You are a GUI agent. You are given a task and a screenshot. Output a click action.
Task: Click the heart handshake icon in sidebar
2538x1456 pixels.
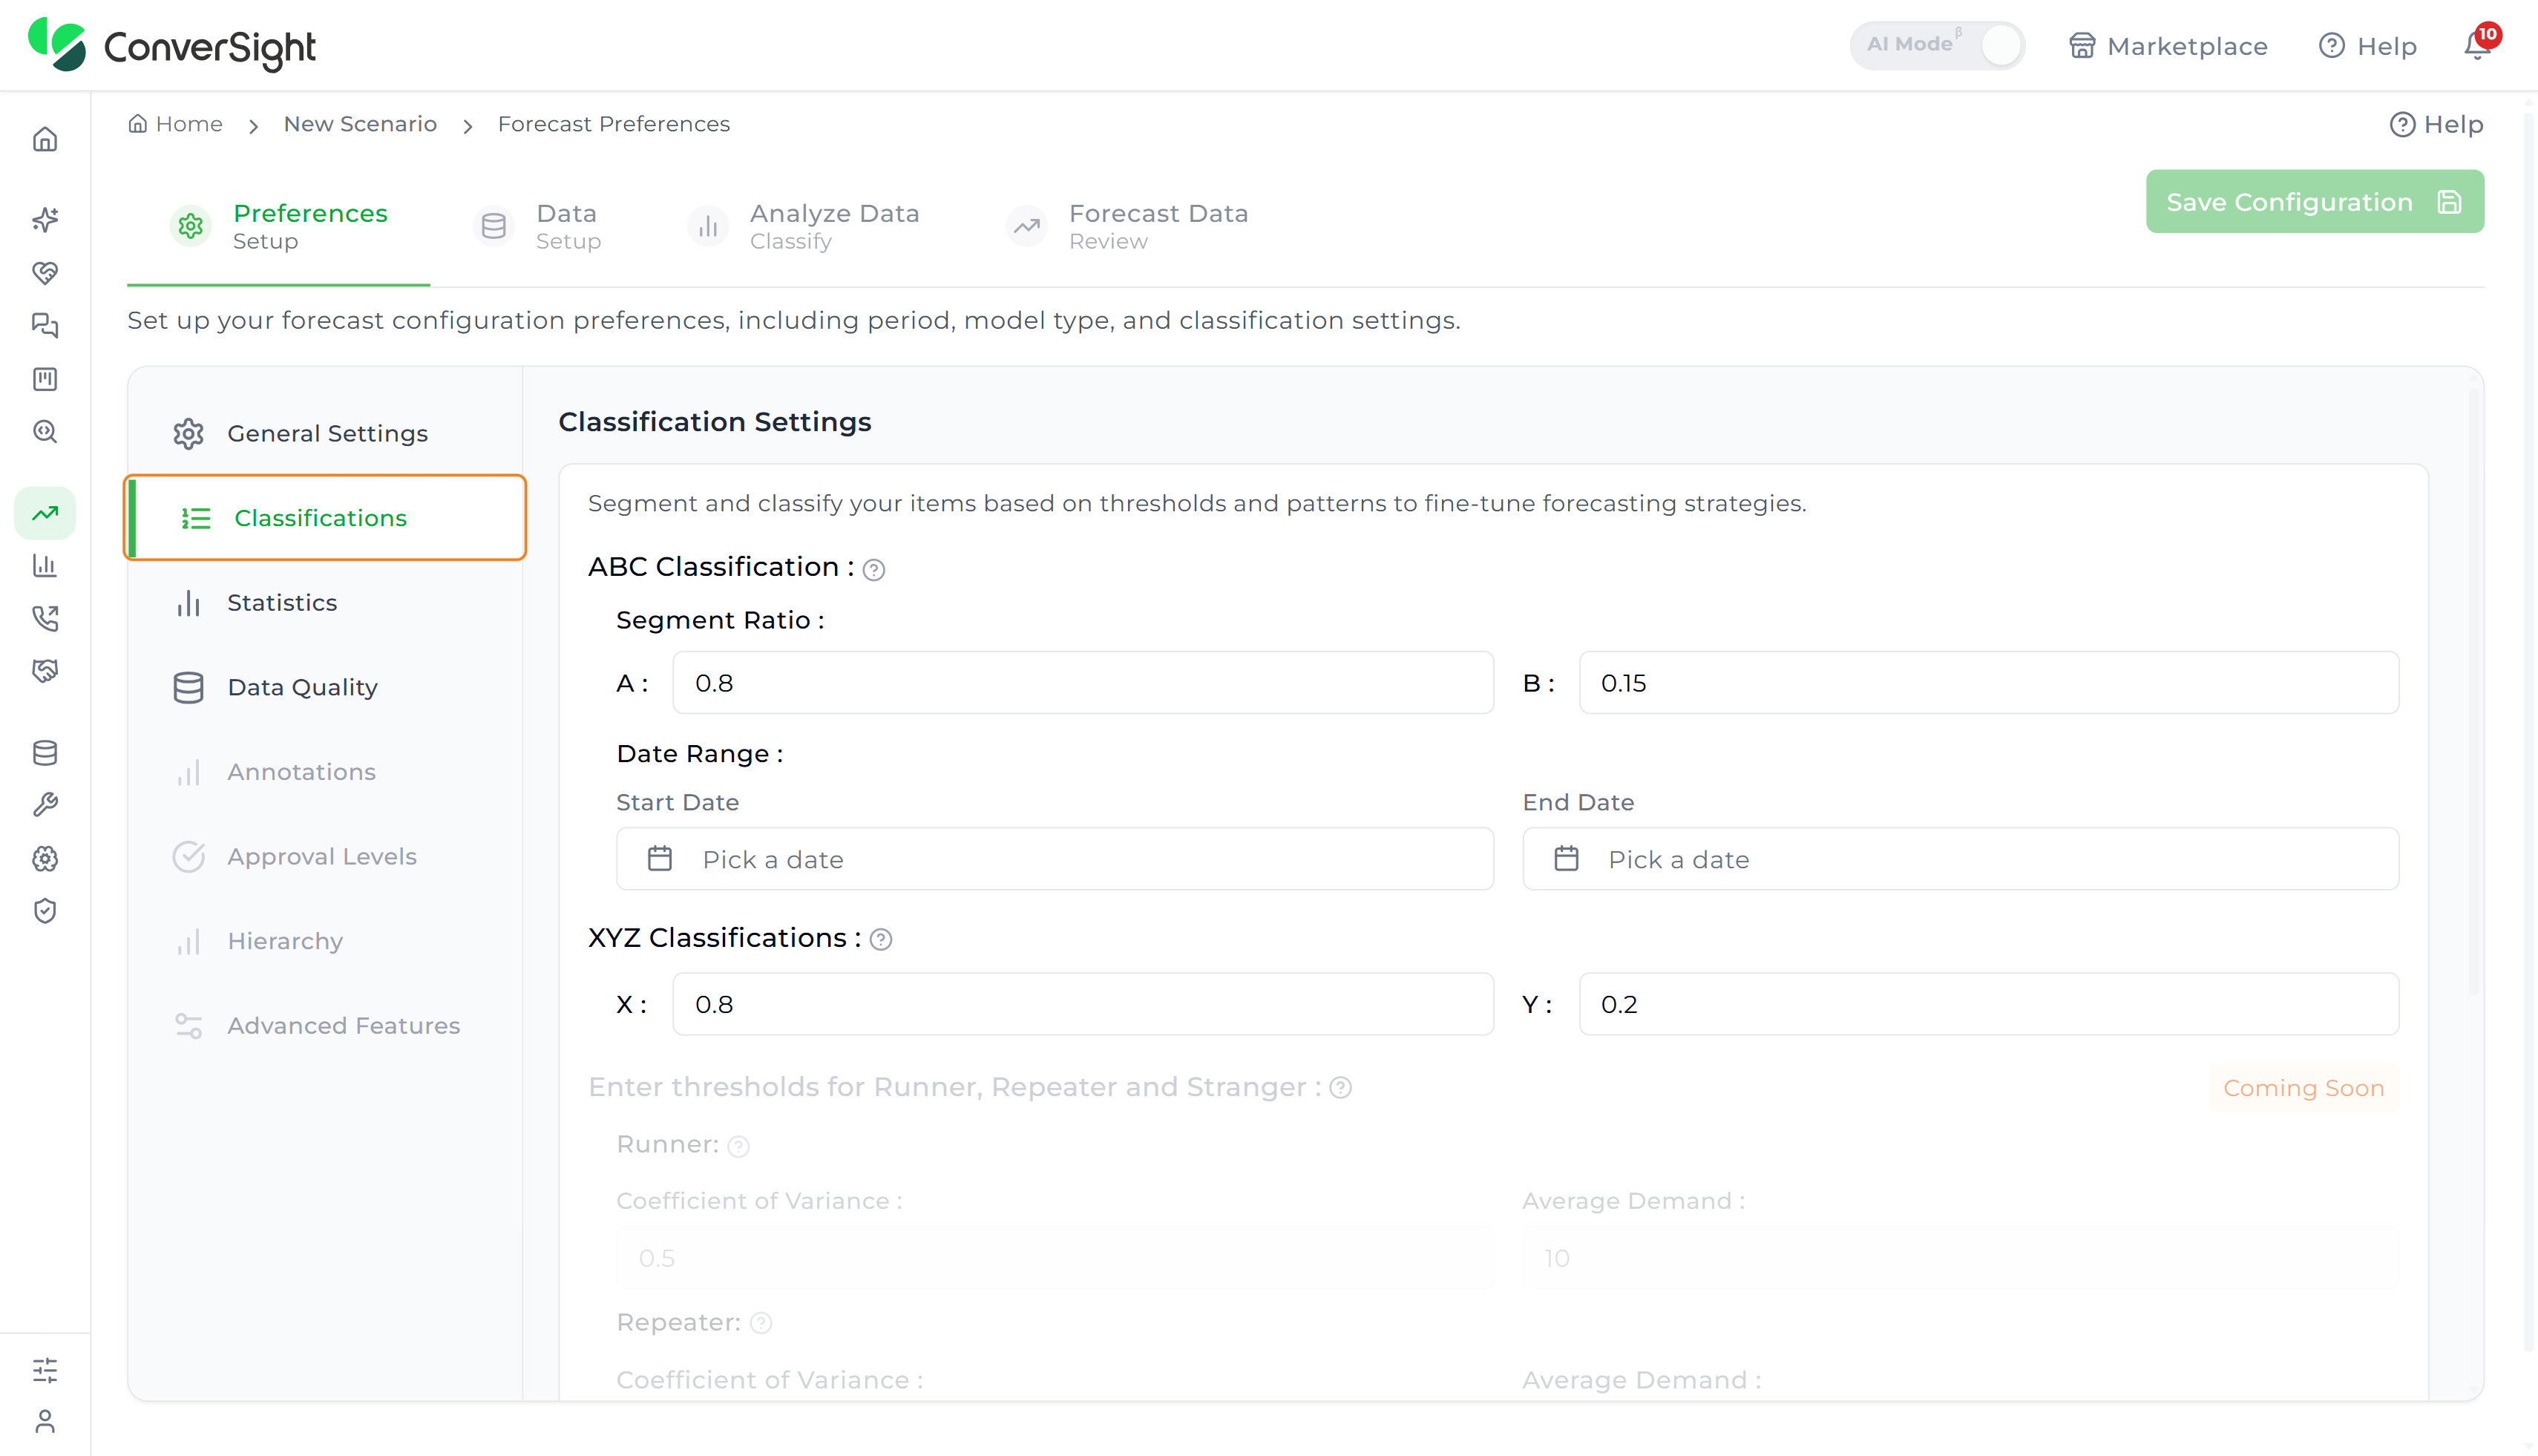click(45, 272)
